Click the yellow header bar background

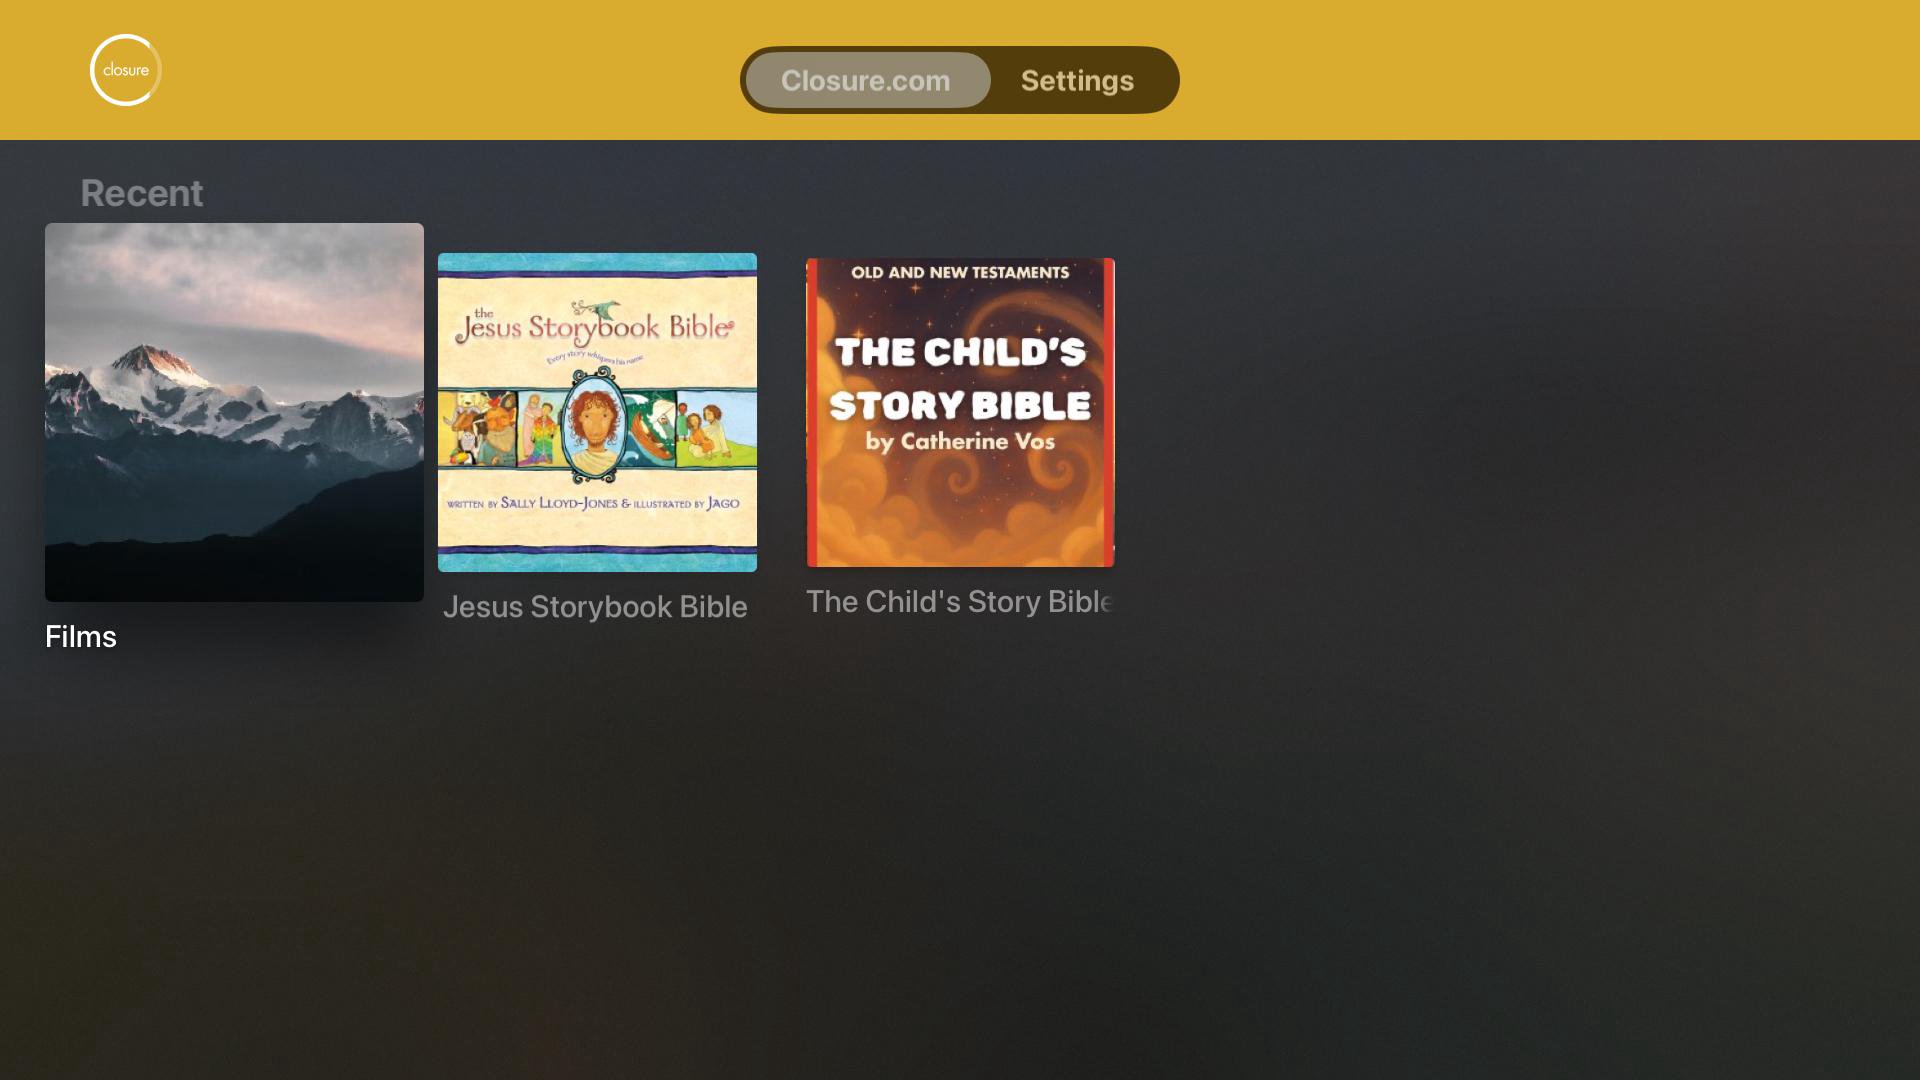pos(1500,70)
